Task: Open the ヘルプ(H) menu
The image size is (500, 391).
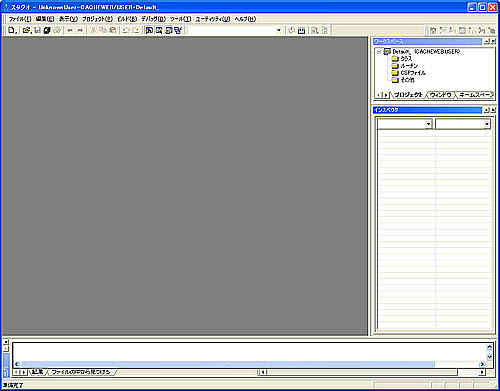Action: coord(245,19)
